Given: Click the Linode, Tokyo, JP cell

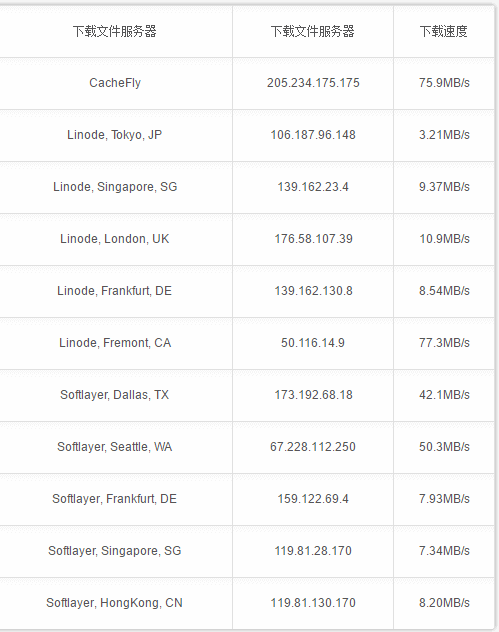Looking at the screenshot, I should [x=114, y=135].
